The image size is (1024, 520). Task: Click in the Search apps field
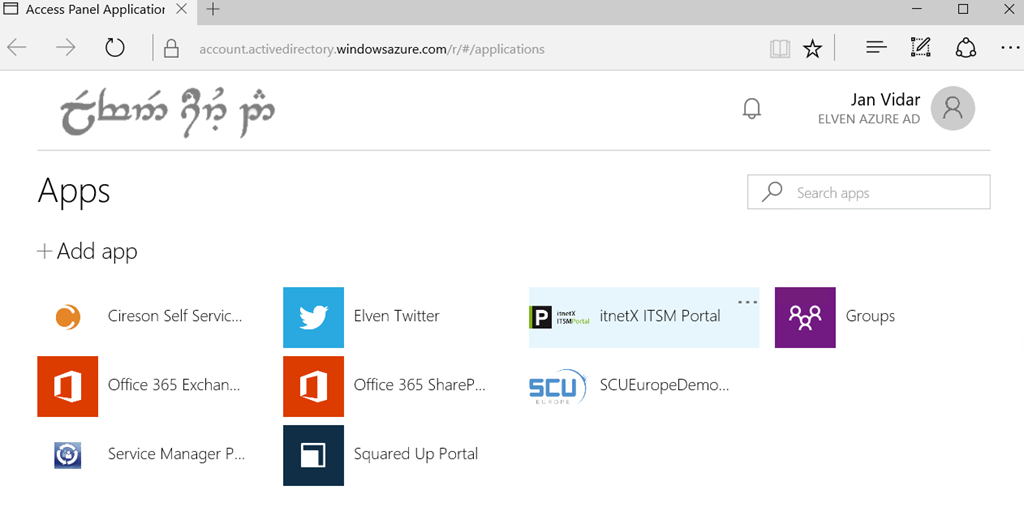[869, 192]
